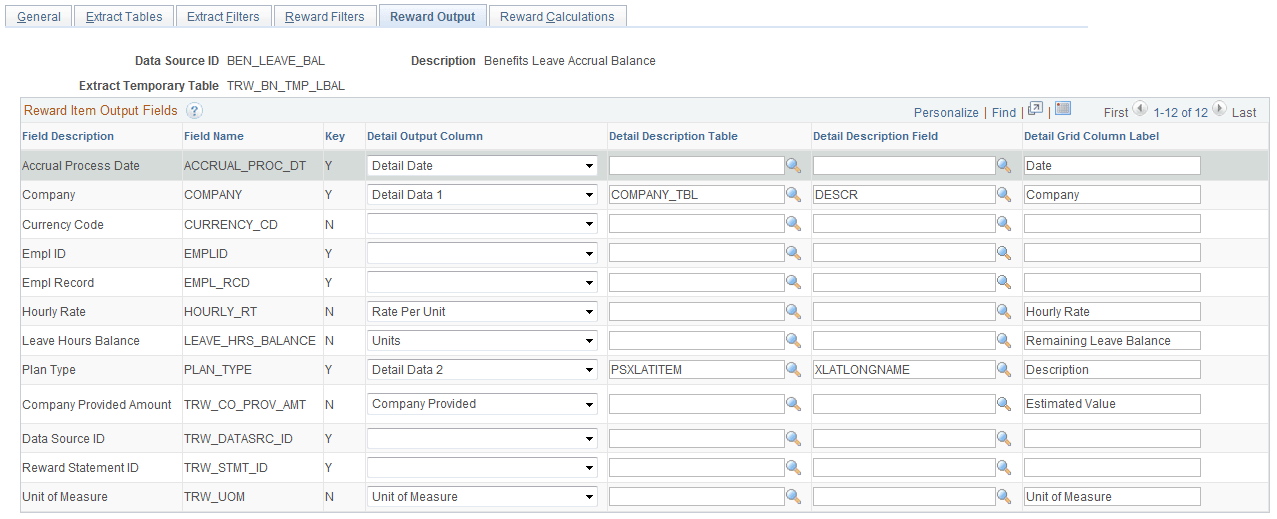Open lookup beside DESCR description field
Screen dimensions: 1277x519
coord(1004,195)
